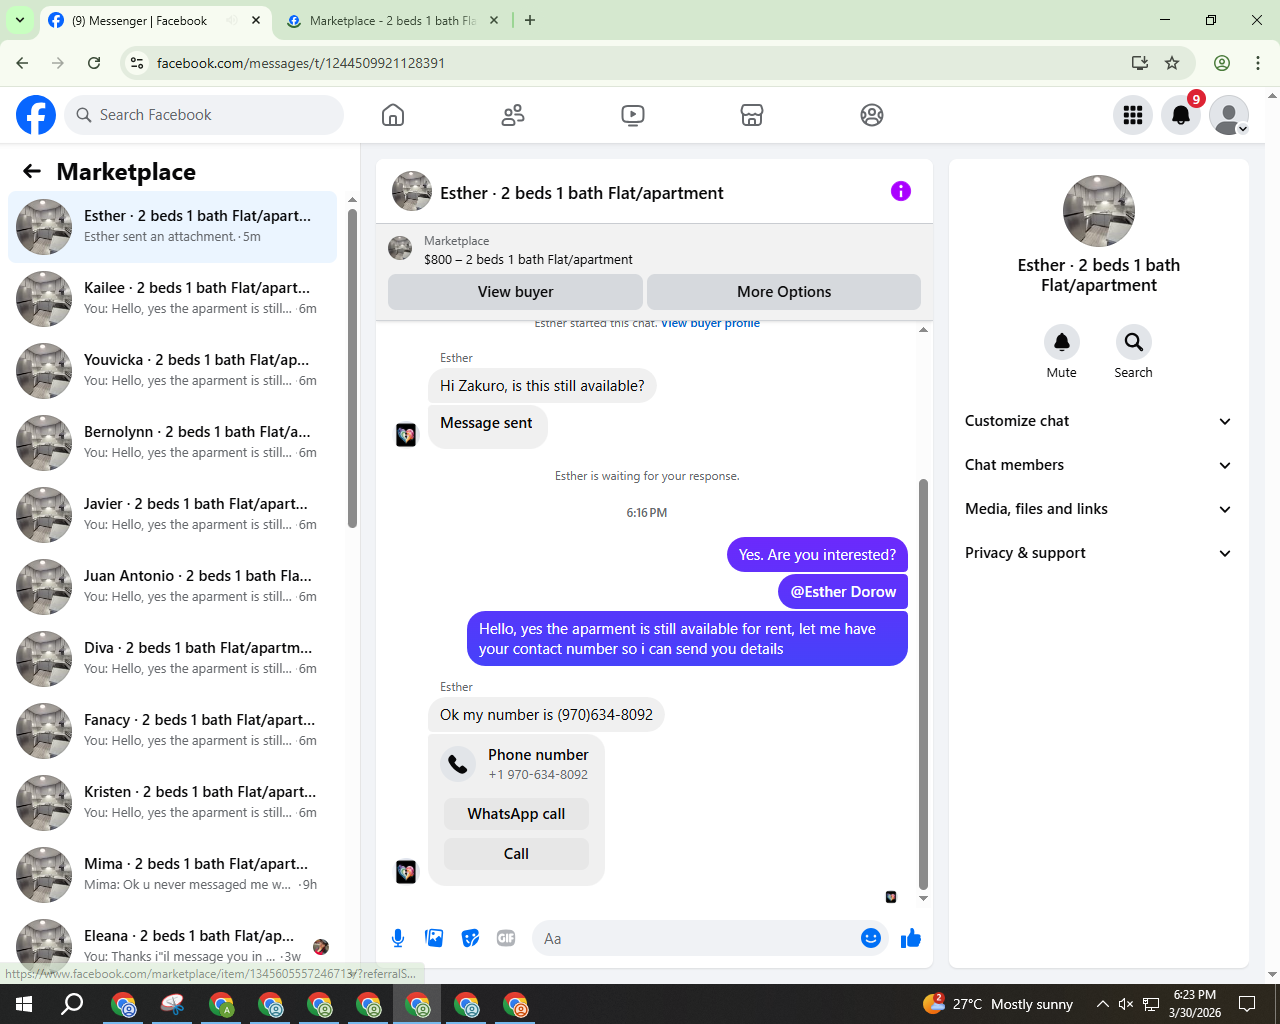
Task: Choose a sticker icon
Action: (x=470, y=938)
